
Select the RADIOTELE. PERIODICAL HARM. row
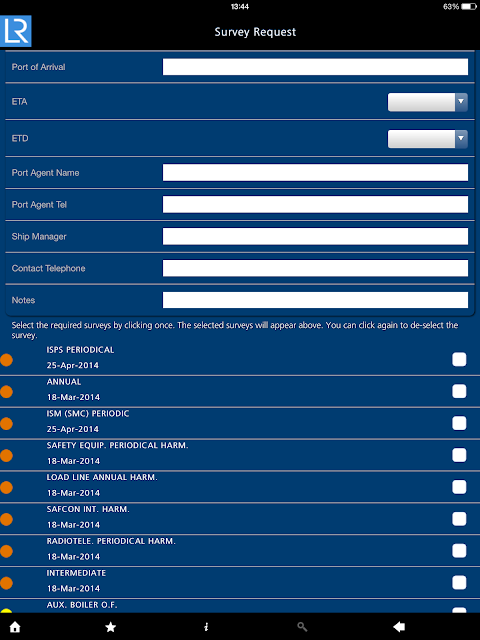(240, 551)
